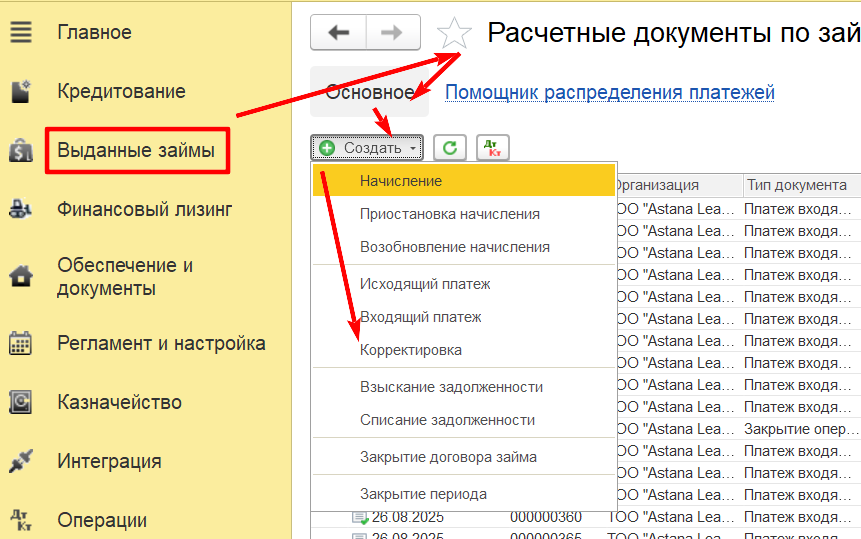Select Выданные займы in the sidebar

coord(136,150)
